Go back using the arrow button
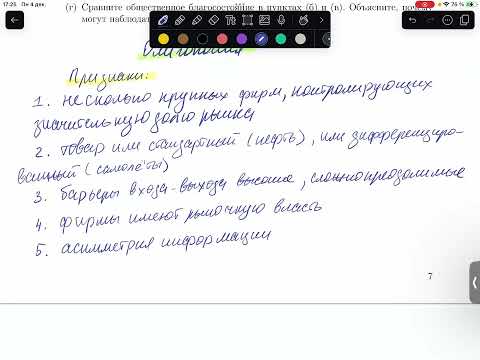This screenshot has height=360, width=480. tap(15, 20)
